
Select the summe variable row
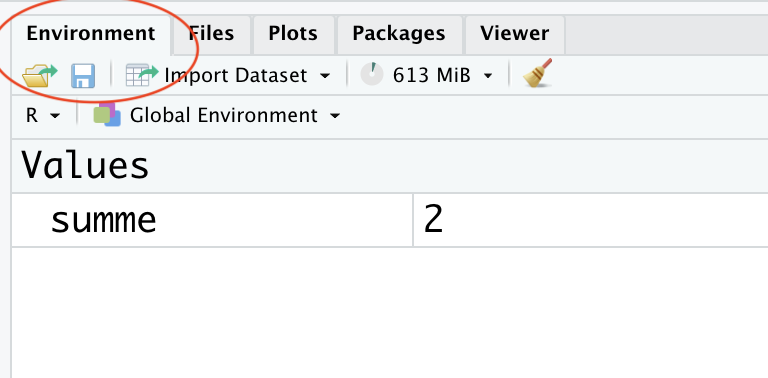[390, 220]
